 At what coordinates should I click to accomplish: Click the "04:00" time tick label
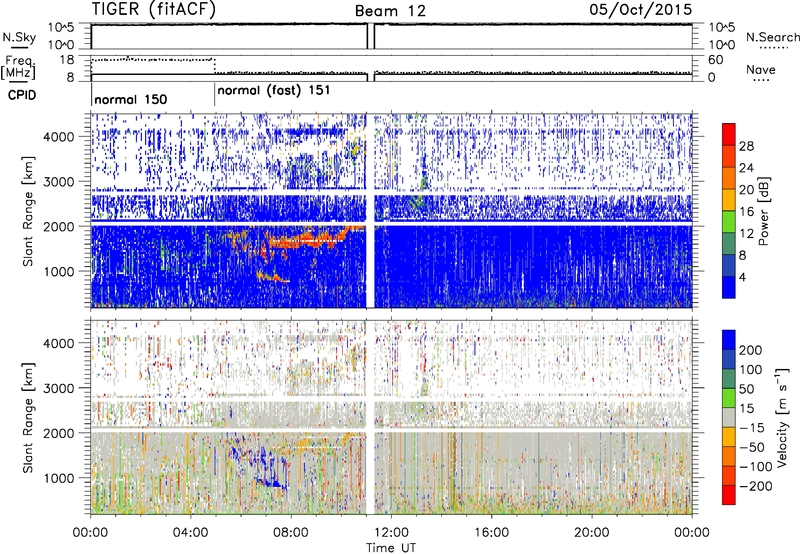pos(190,533)
